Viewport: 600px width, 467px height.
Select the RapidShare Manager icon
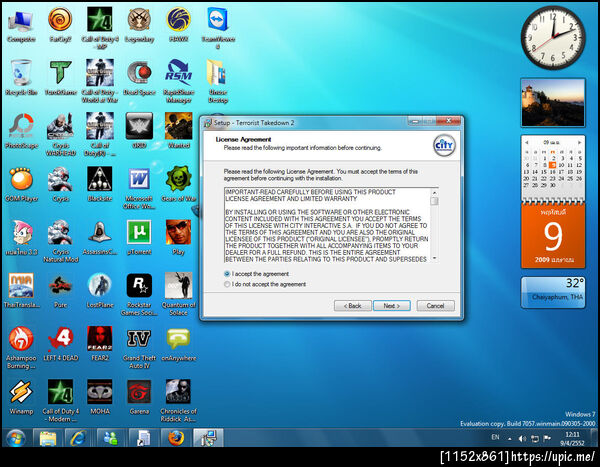click(x=178, y=81)
